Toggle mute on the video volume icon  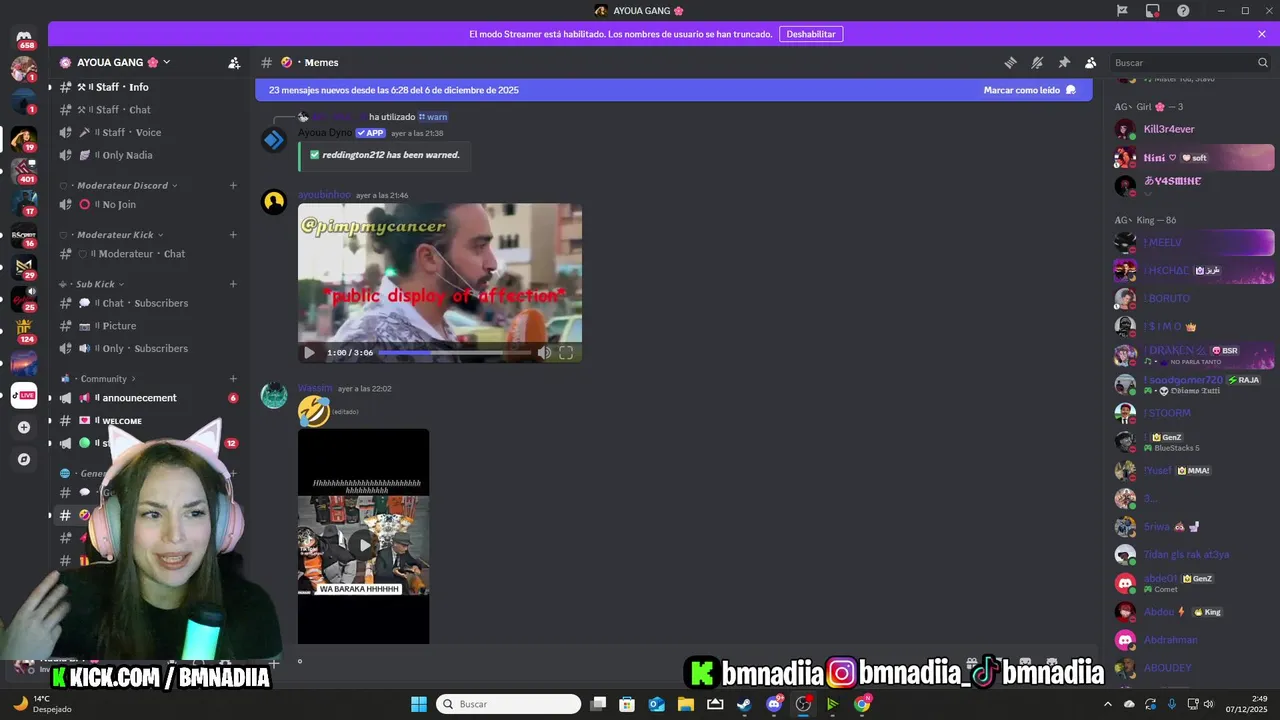[544, 353]
